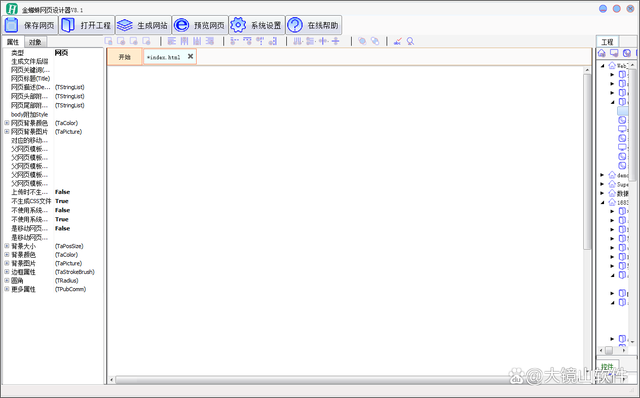Expand 网页背景图片 property
The height and width of the screenshot is (398, 640).
(x=7, y=131)
